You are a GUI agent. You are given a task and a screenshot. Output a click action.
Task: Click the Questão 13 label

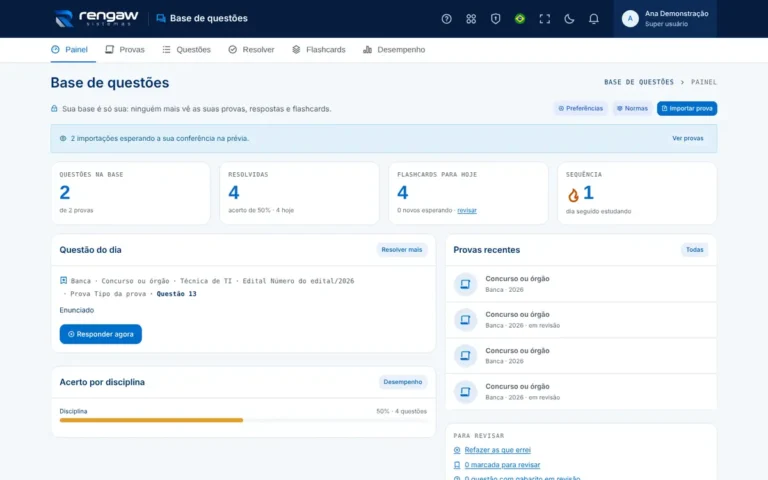[x=176, y=294]
